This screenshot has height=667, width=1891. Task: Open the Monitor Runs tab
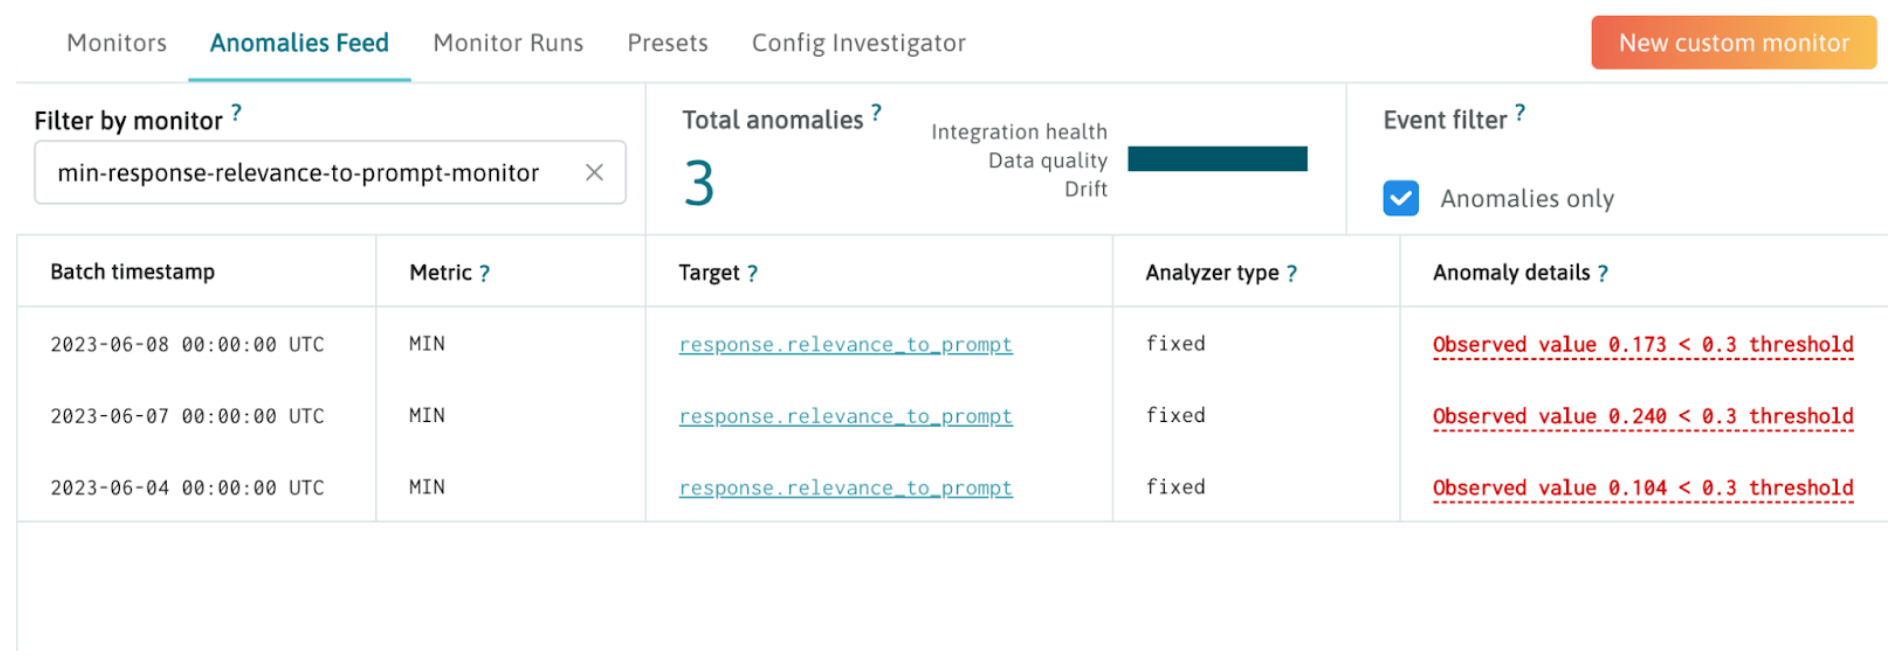pyautogui.click(x=508, y=42)
